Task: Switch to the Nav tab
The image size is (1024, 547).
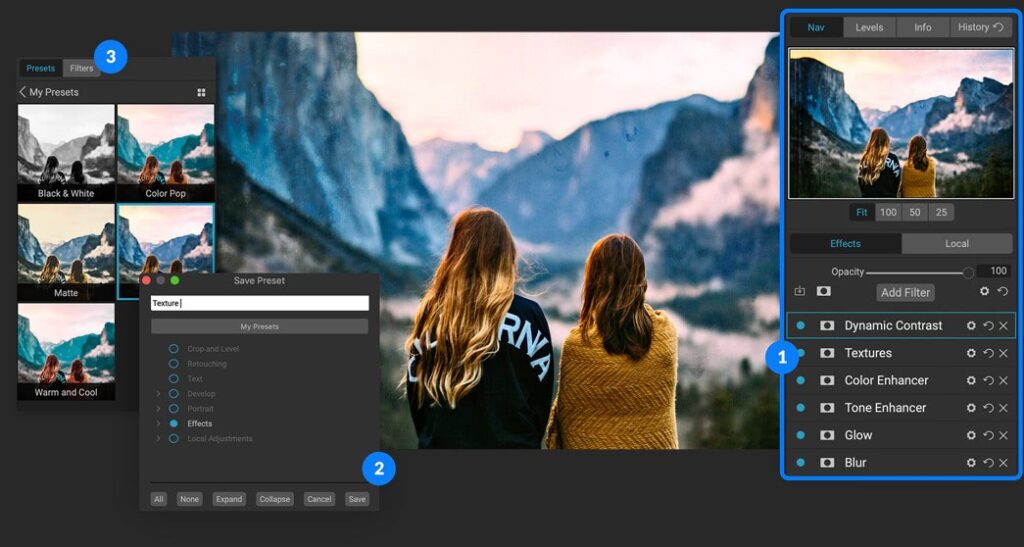Action: [816, 27]
